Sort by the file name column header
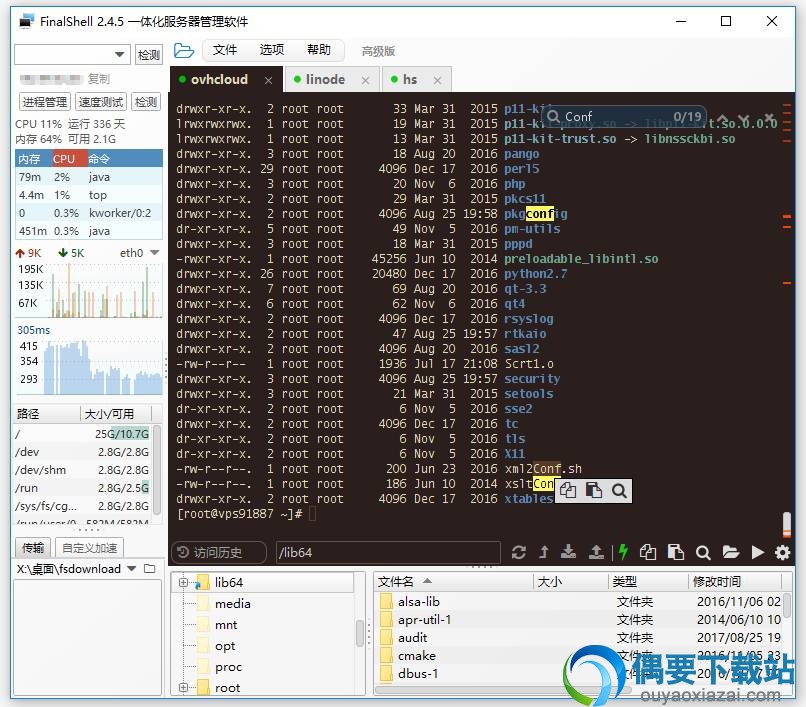This screenshot has width=806, height=707. (452, 582)
